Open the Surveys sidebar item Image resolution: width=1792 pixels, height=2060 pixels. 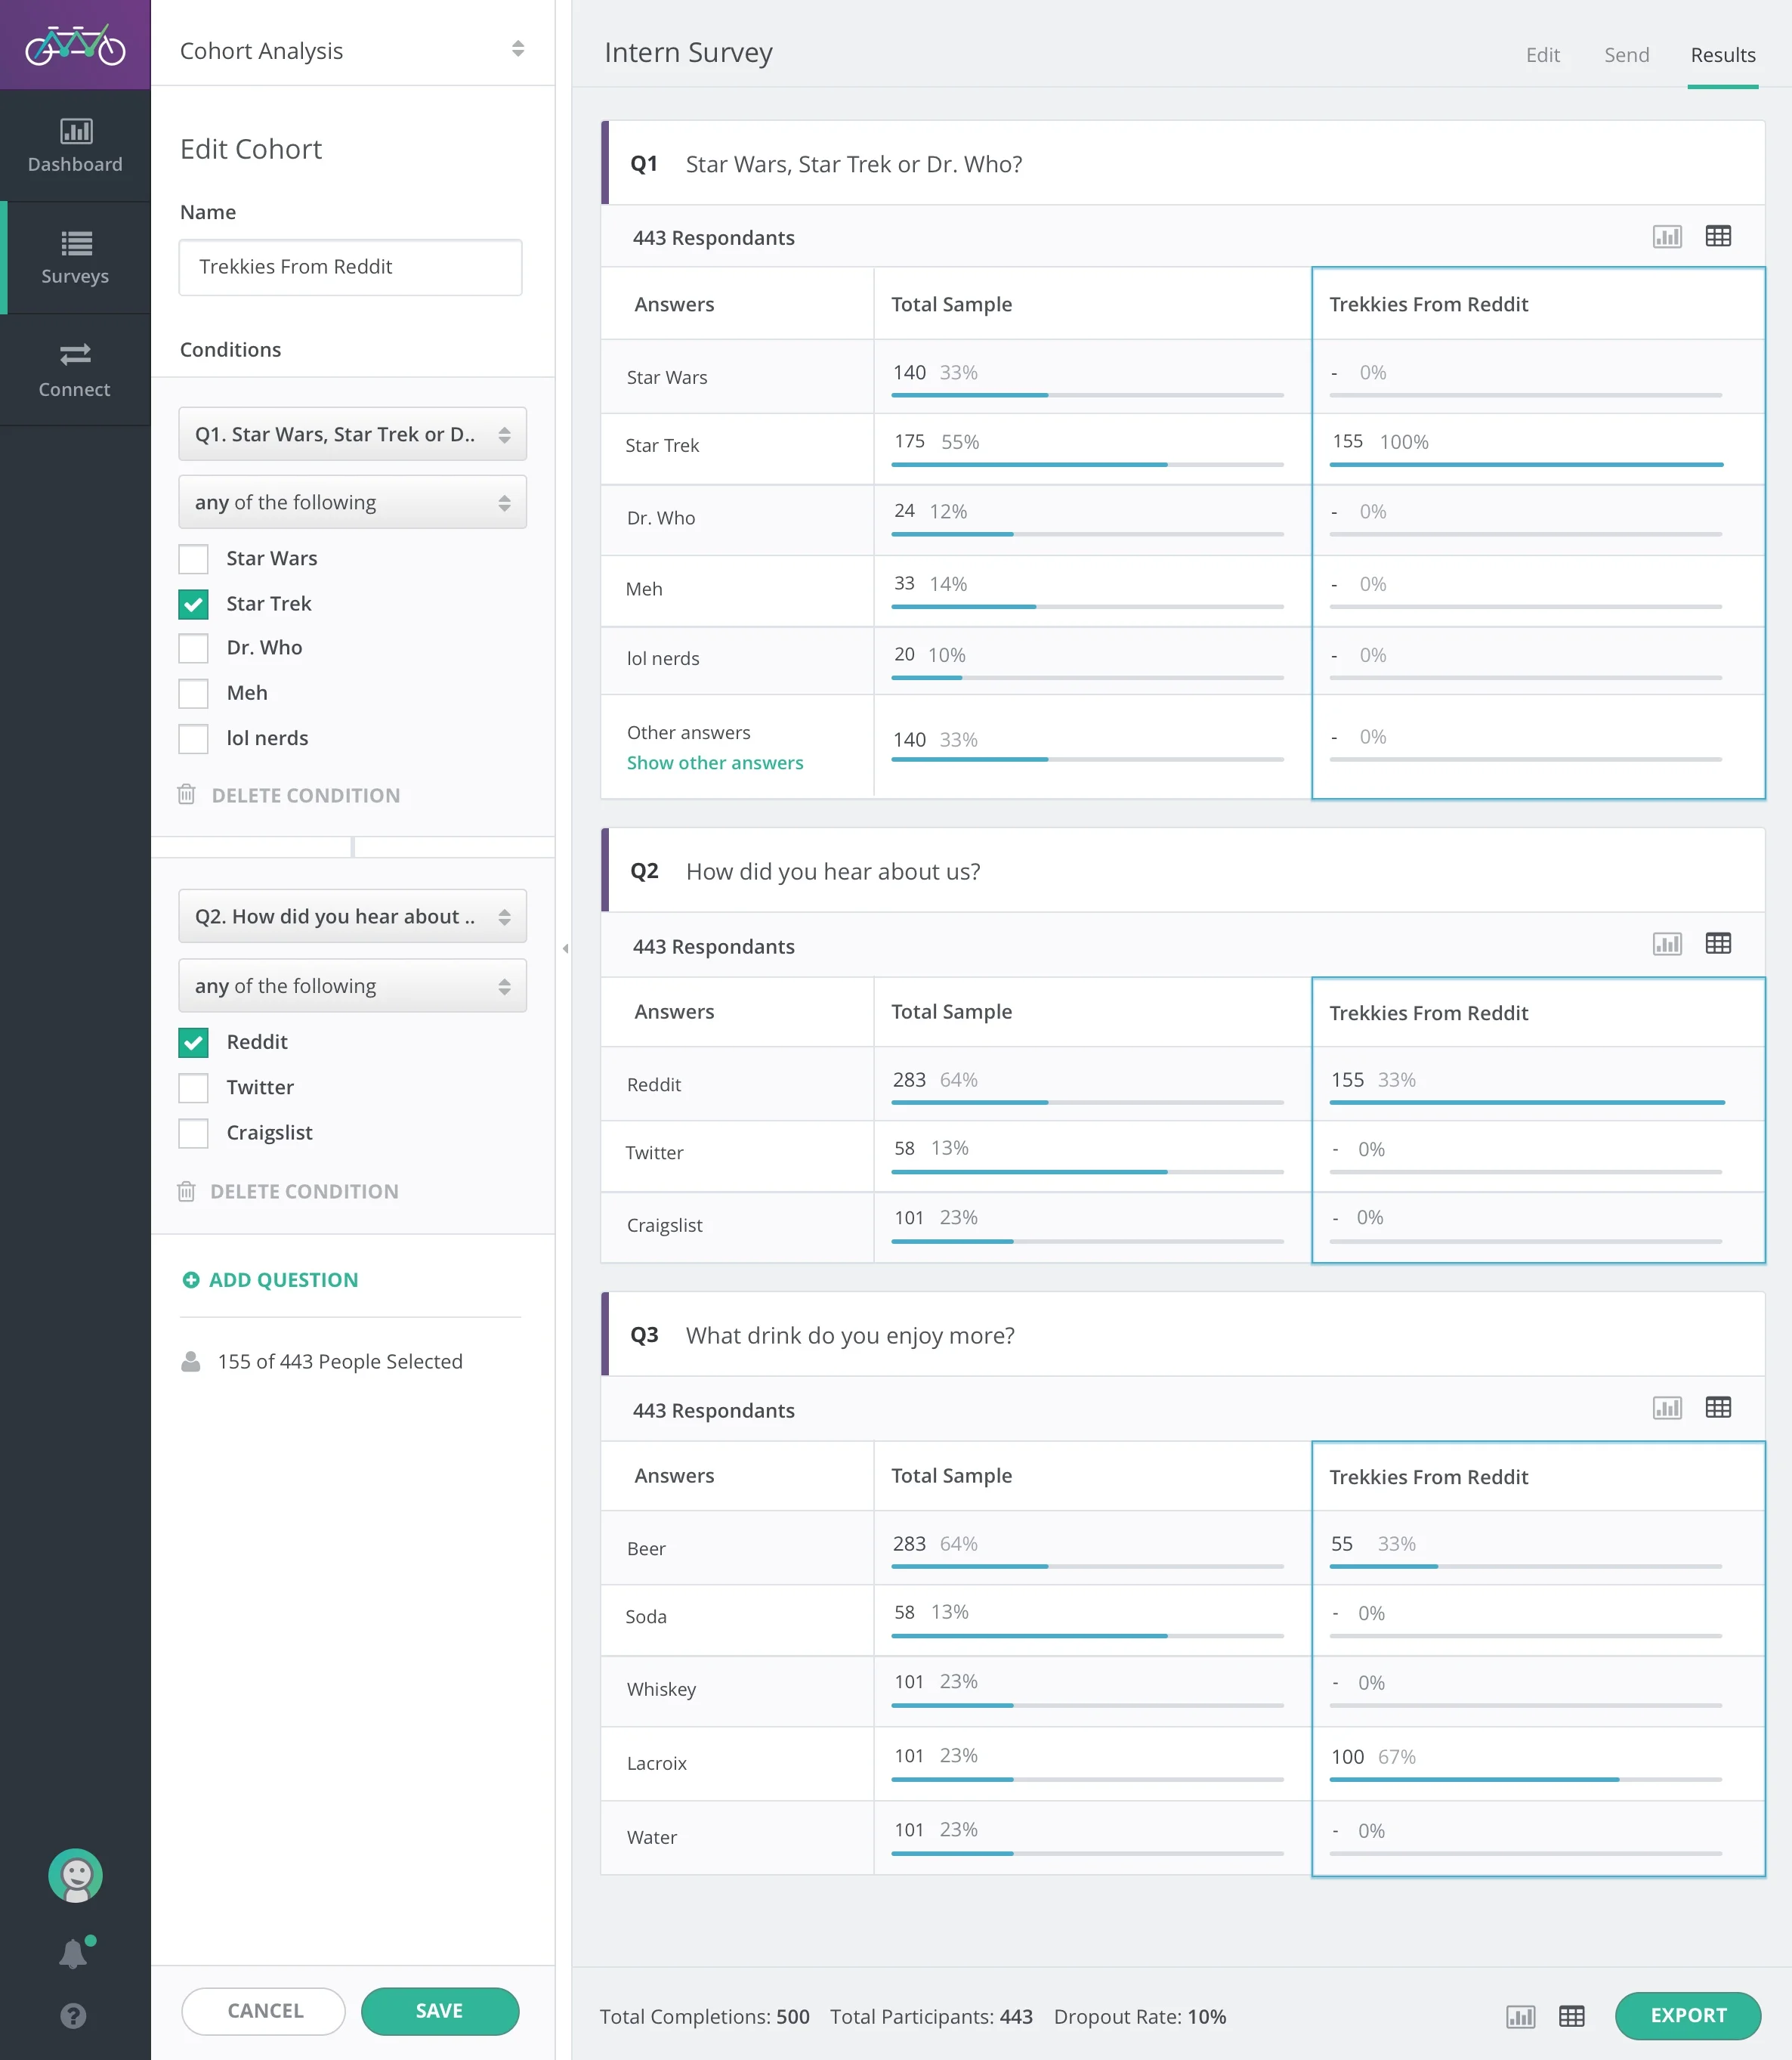75,258
